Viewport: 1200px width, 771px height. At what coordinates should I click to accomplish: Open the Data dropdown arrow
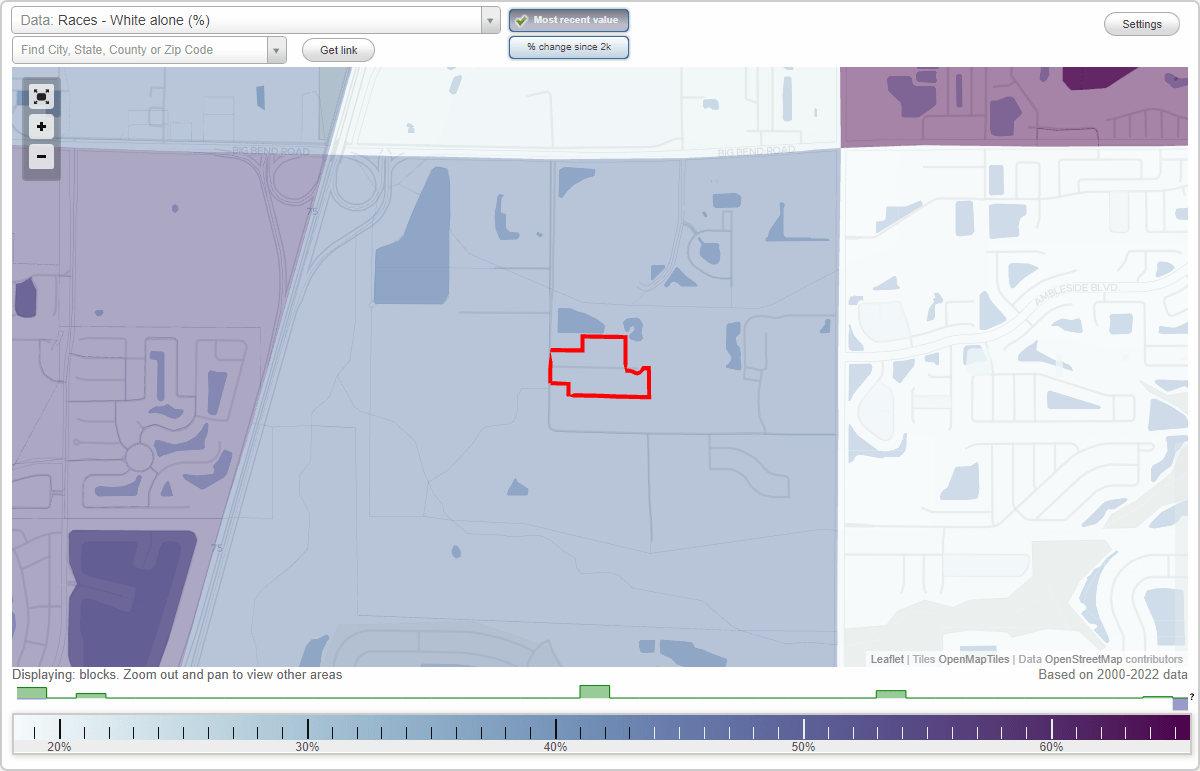[x=489, y=19]
